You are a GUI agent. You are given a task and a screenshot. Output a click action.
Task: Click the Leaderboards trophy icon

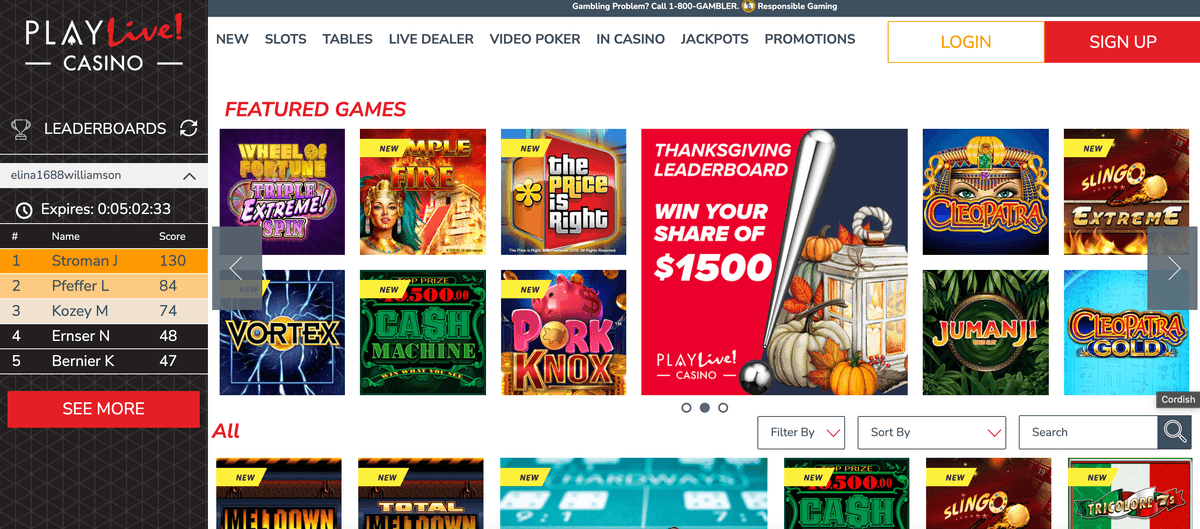coord(20,129)
